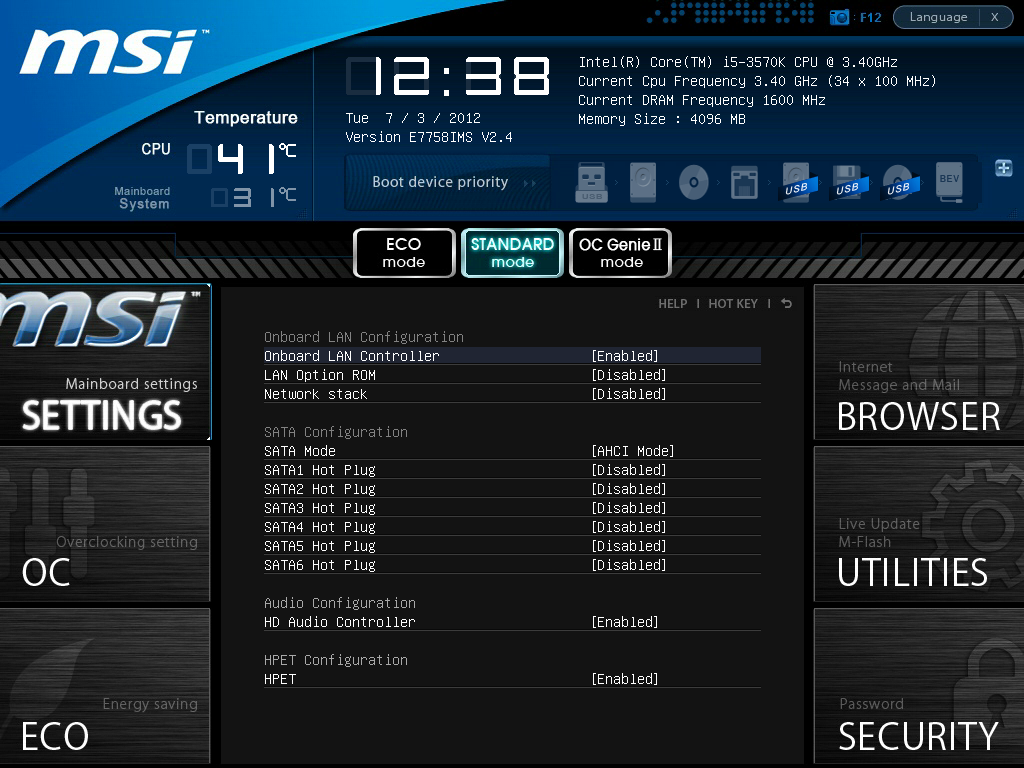The image size is (1024, 768).
Task: Change SATA1 Hot Plug value
Action: [628, 470]
